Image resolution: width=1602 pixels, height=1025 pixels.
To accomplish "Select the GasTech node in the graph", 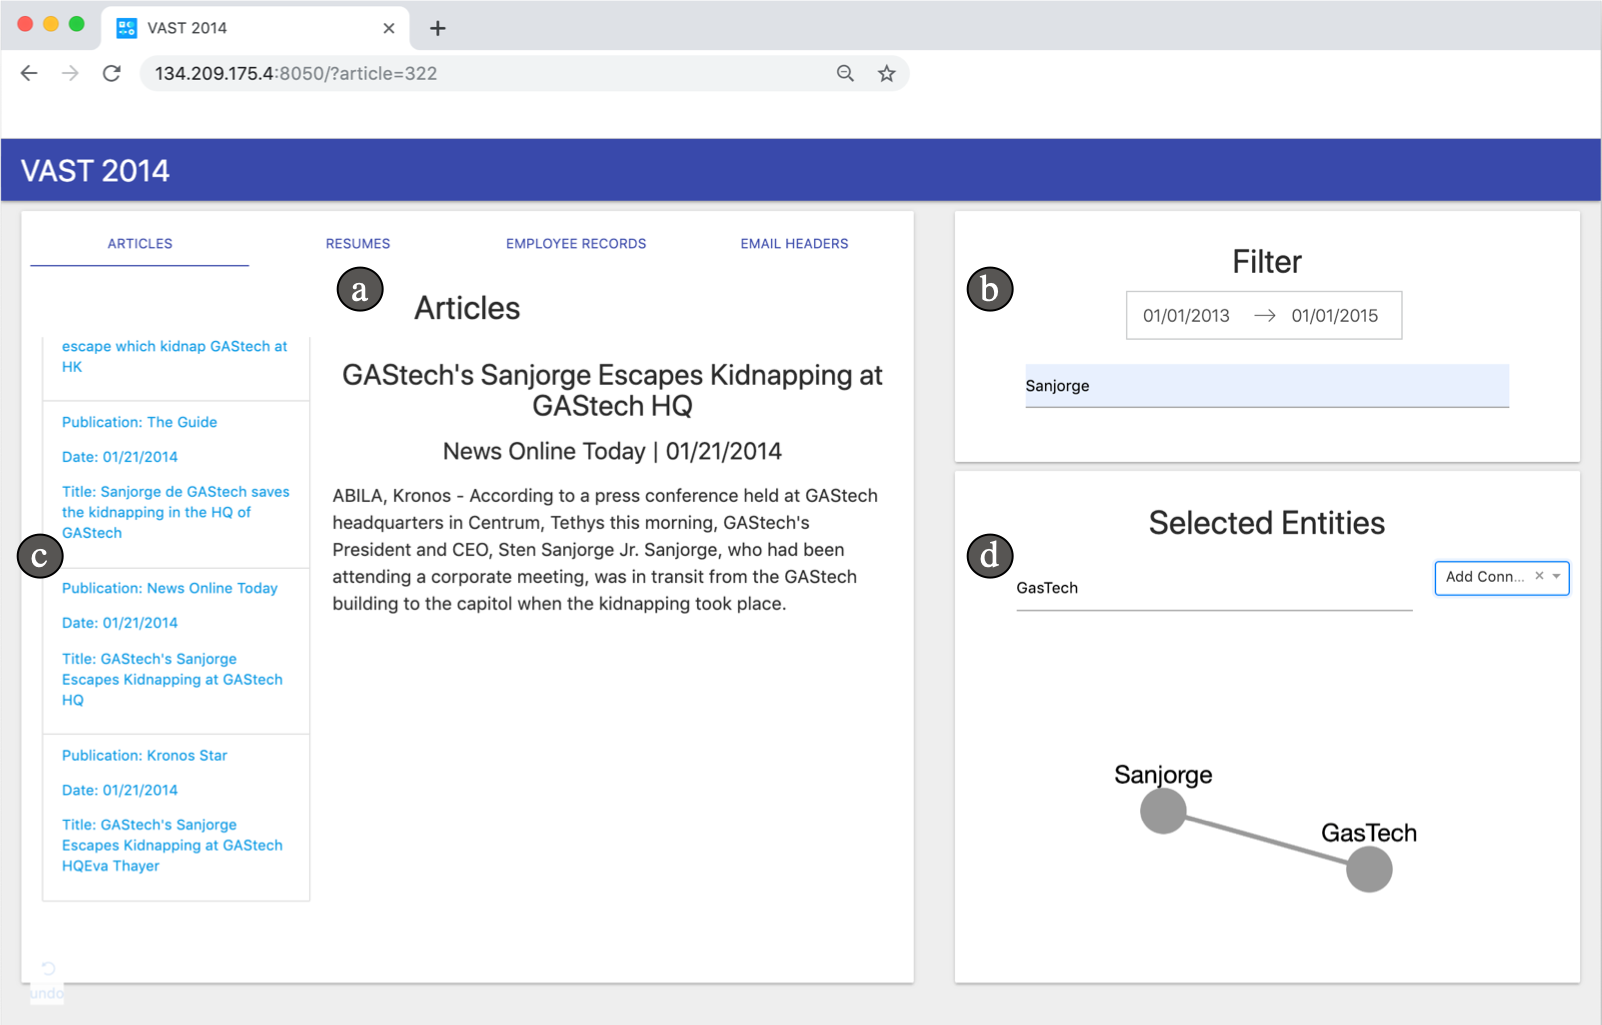I will point(1369,869).
